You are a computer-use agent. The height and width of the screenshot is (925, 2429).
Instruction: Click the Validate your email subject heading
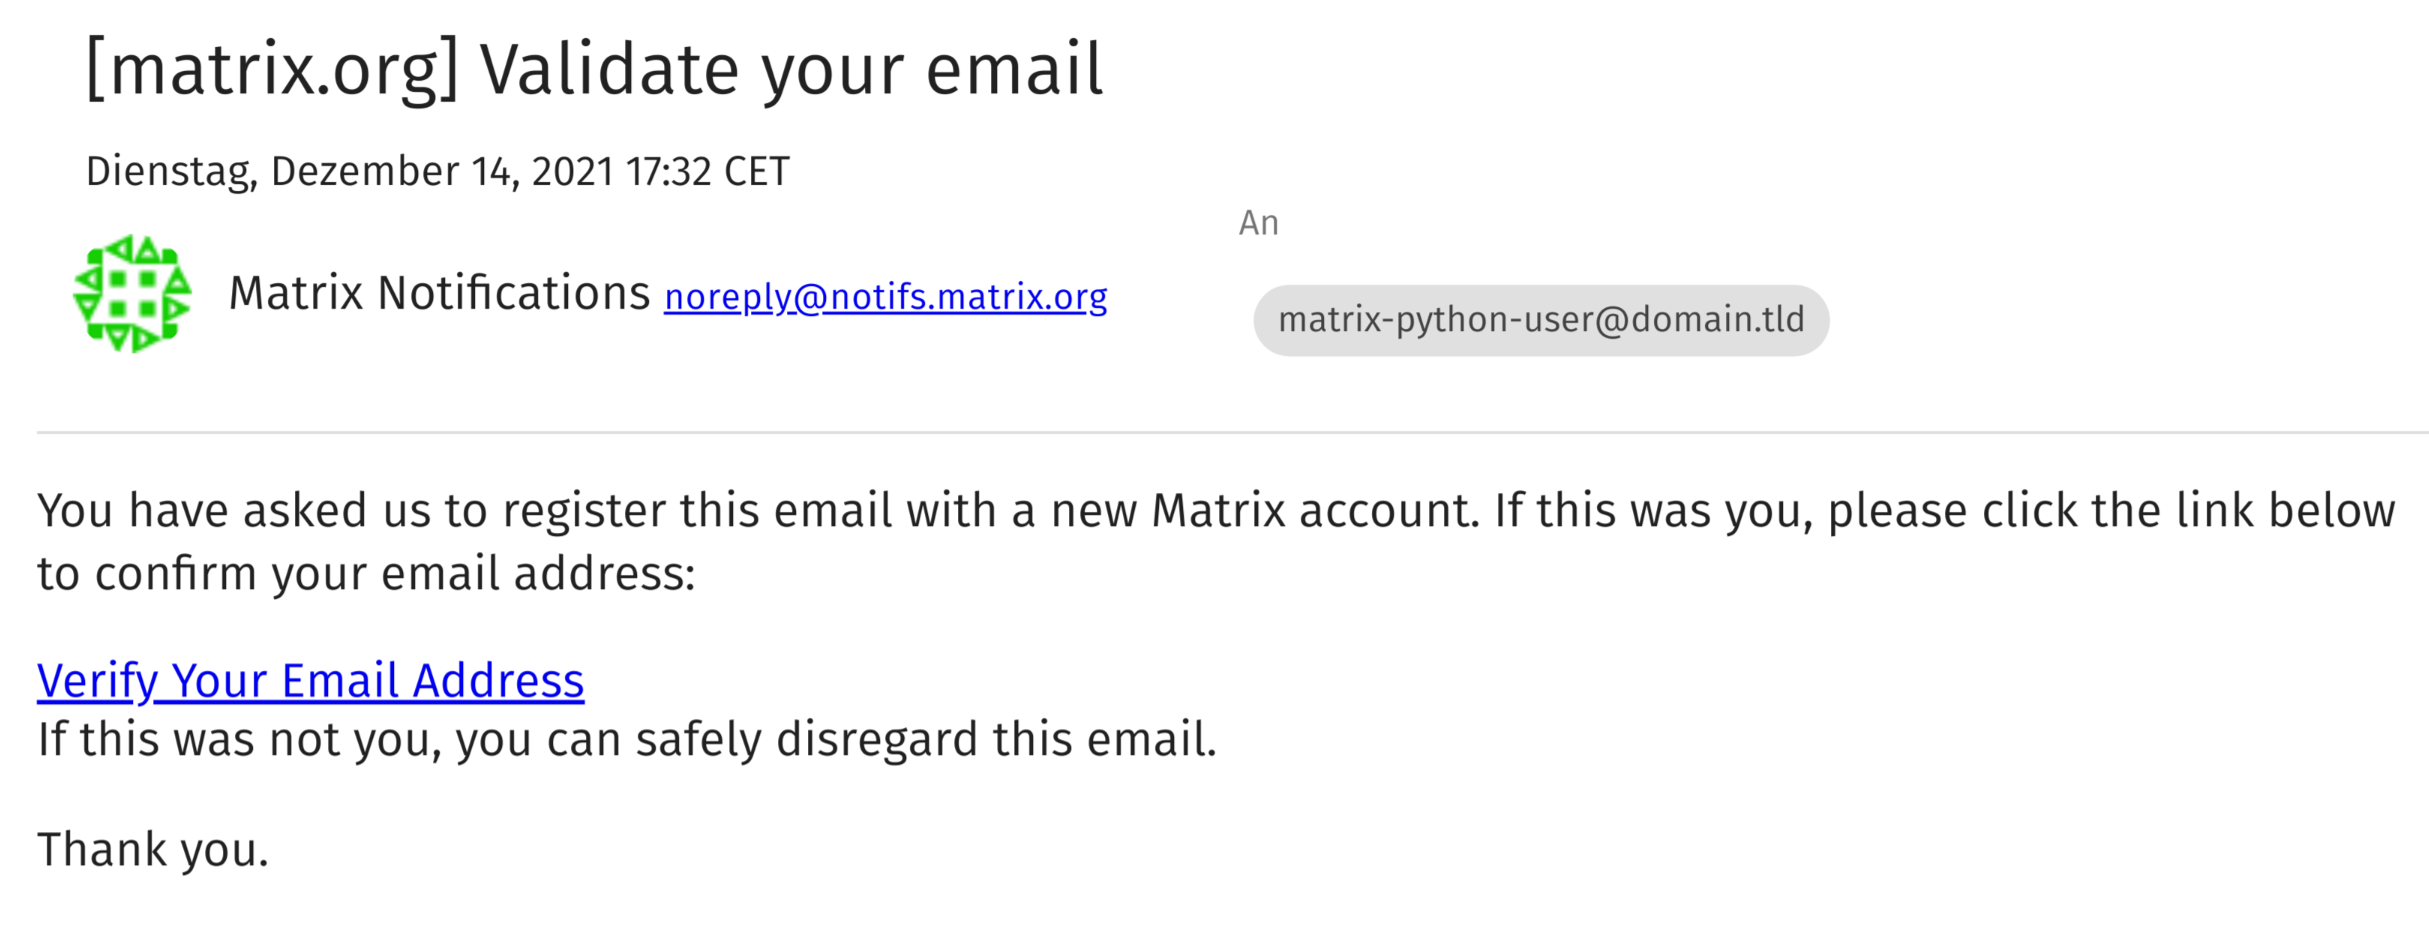[791, 70]
